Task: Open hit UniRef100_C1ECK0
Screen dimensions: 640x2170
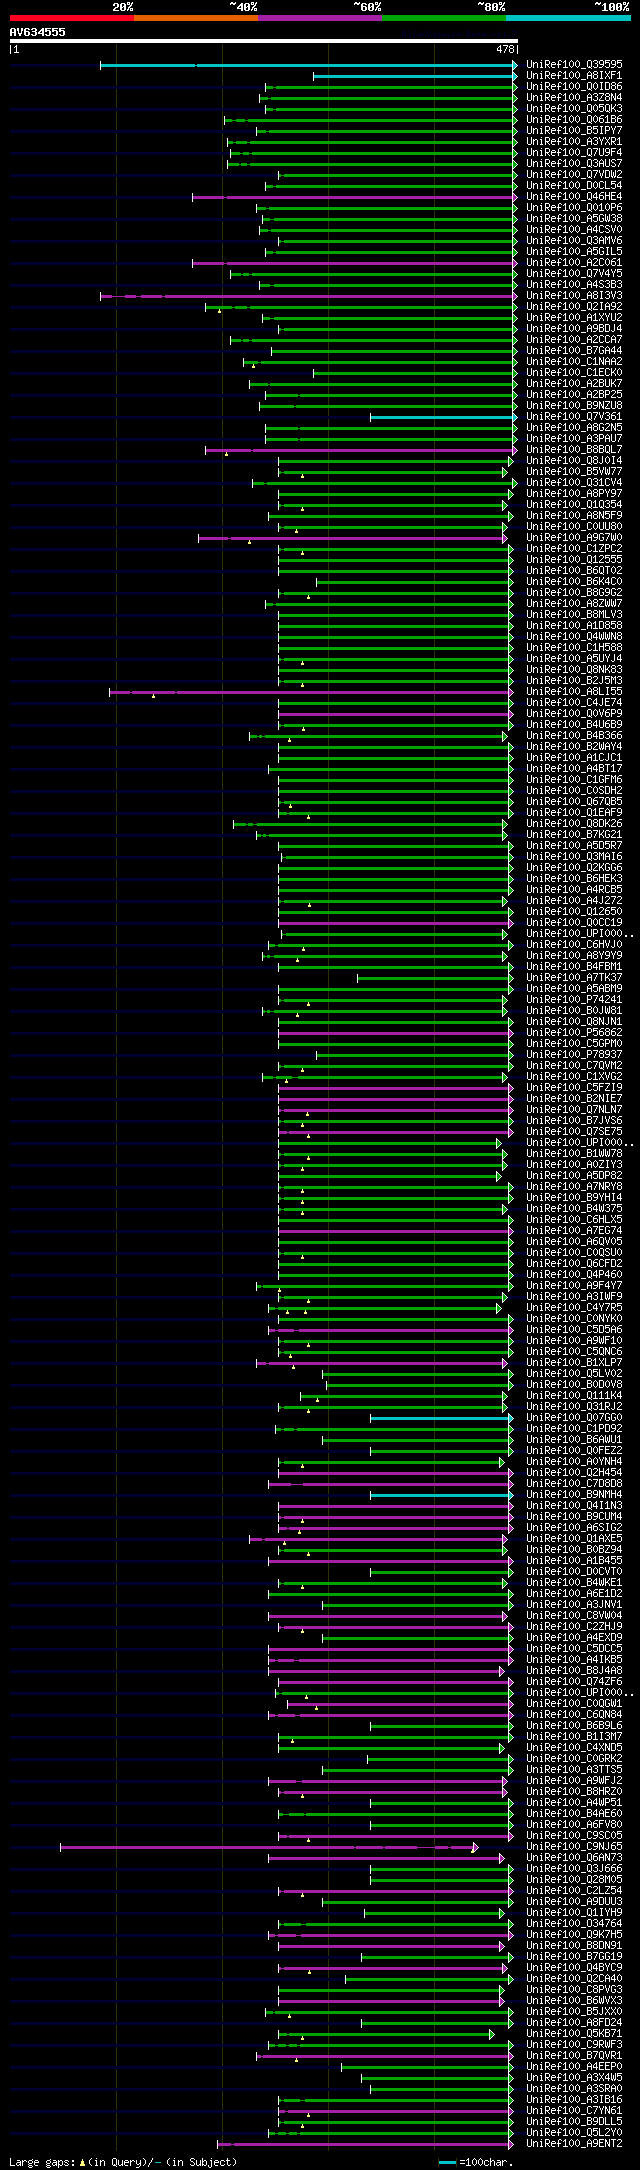Action: tap(574, 372)
